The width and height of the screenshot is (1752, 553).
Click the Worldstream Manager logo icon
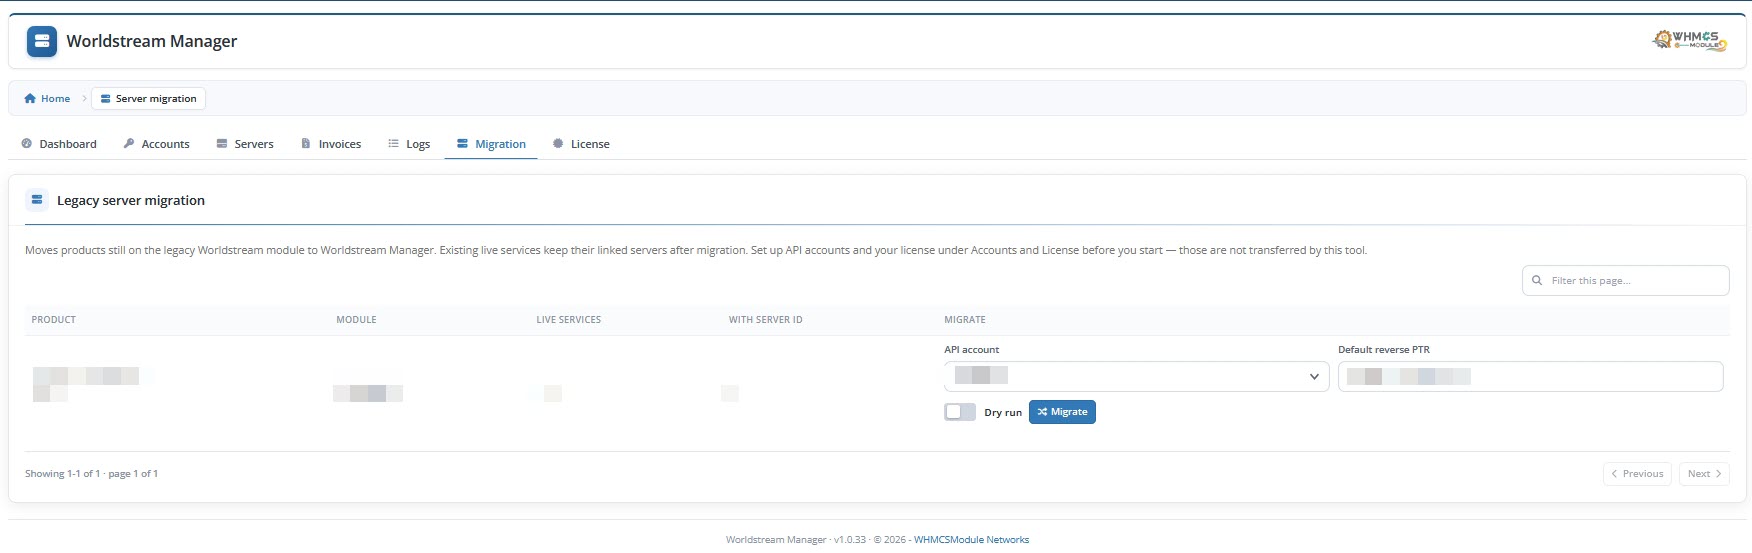[x=42, y=41]
